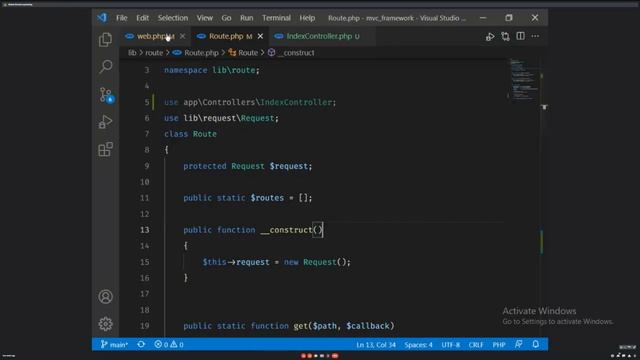The image size is (640, 360).
Task: Change line ending via CRLF
Action: point(476,345)
